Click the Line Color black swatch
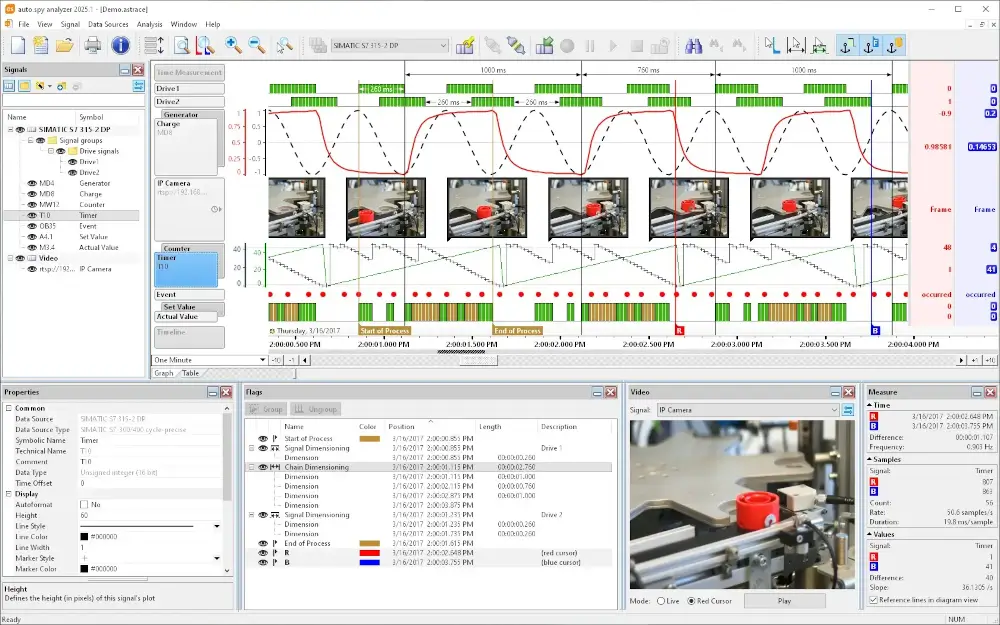This screenshot has height=625, width=1000. tap(84, 537)
